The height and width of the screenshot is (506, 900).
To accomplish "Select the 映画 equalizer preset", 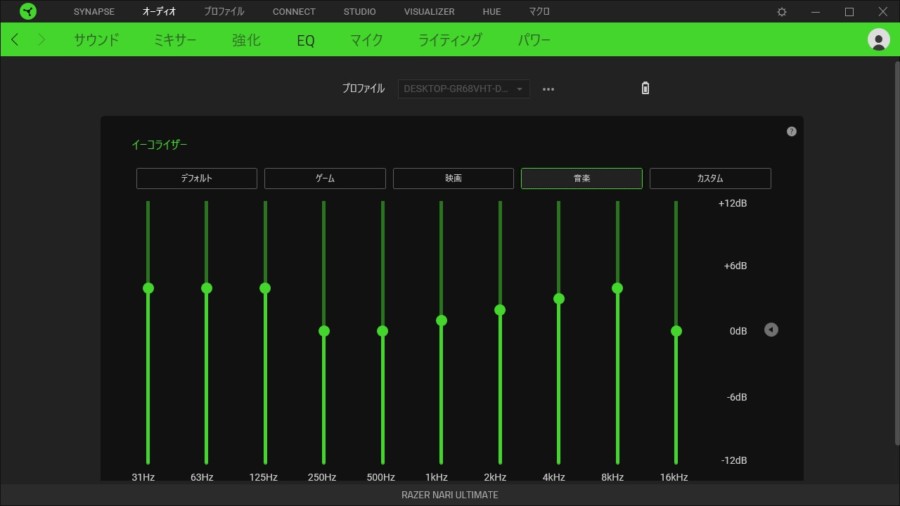I will pyautogui.click(x=453, y=178).
